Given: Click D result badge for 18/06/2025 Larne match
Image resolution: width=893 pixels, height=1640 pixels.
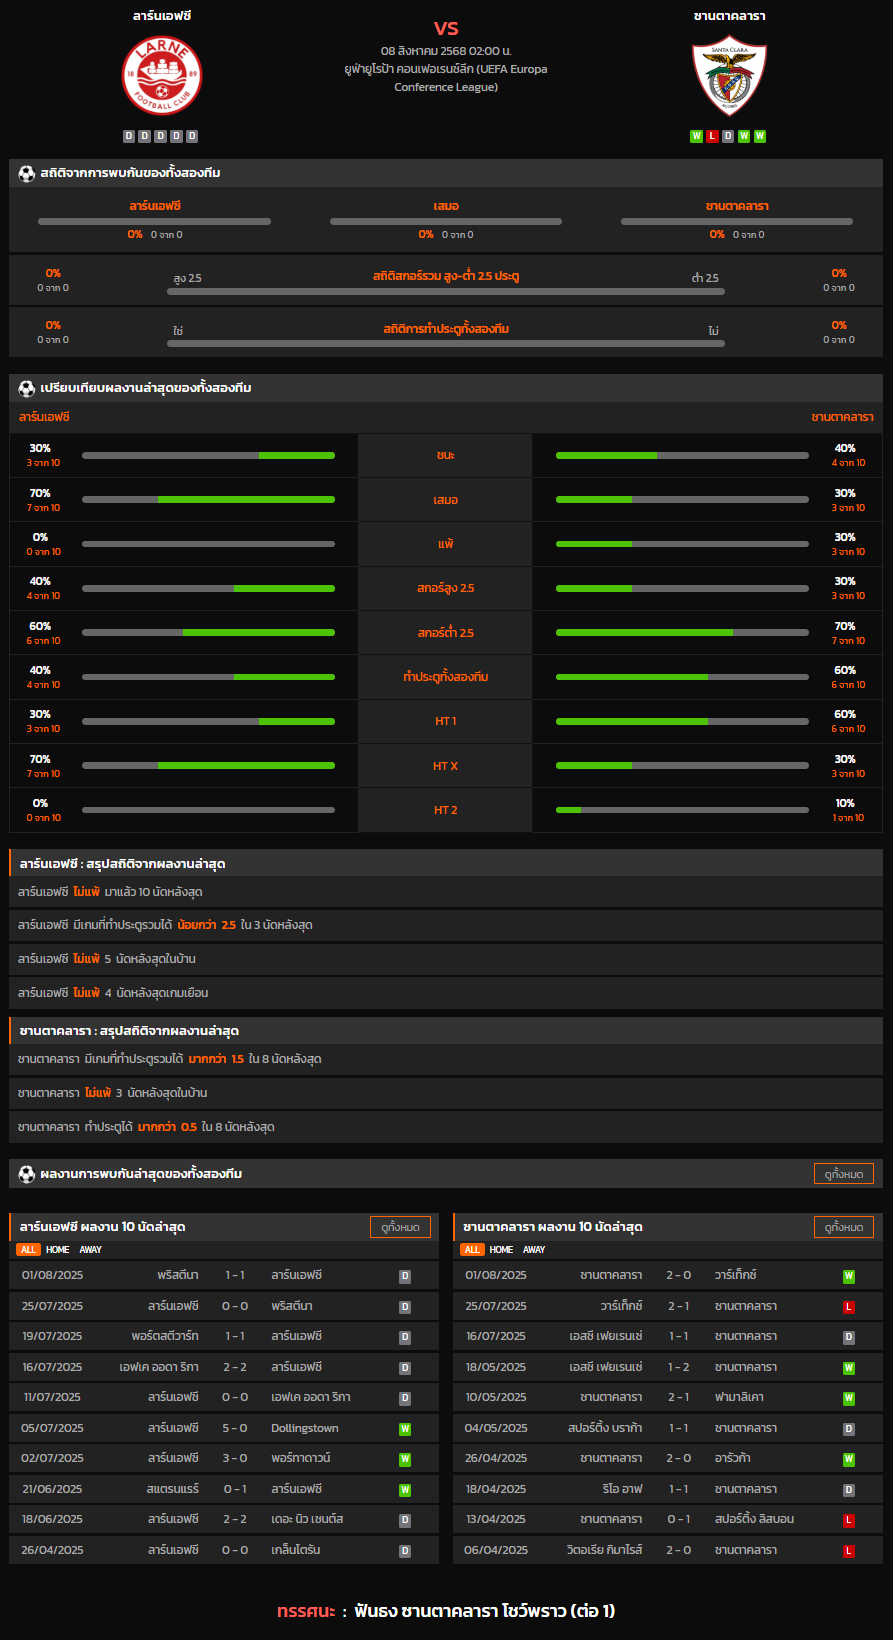Looking at the screenshot, I should [405, 1520].
